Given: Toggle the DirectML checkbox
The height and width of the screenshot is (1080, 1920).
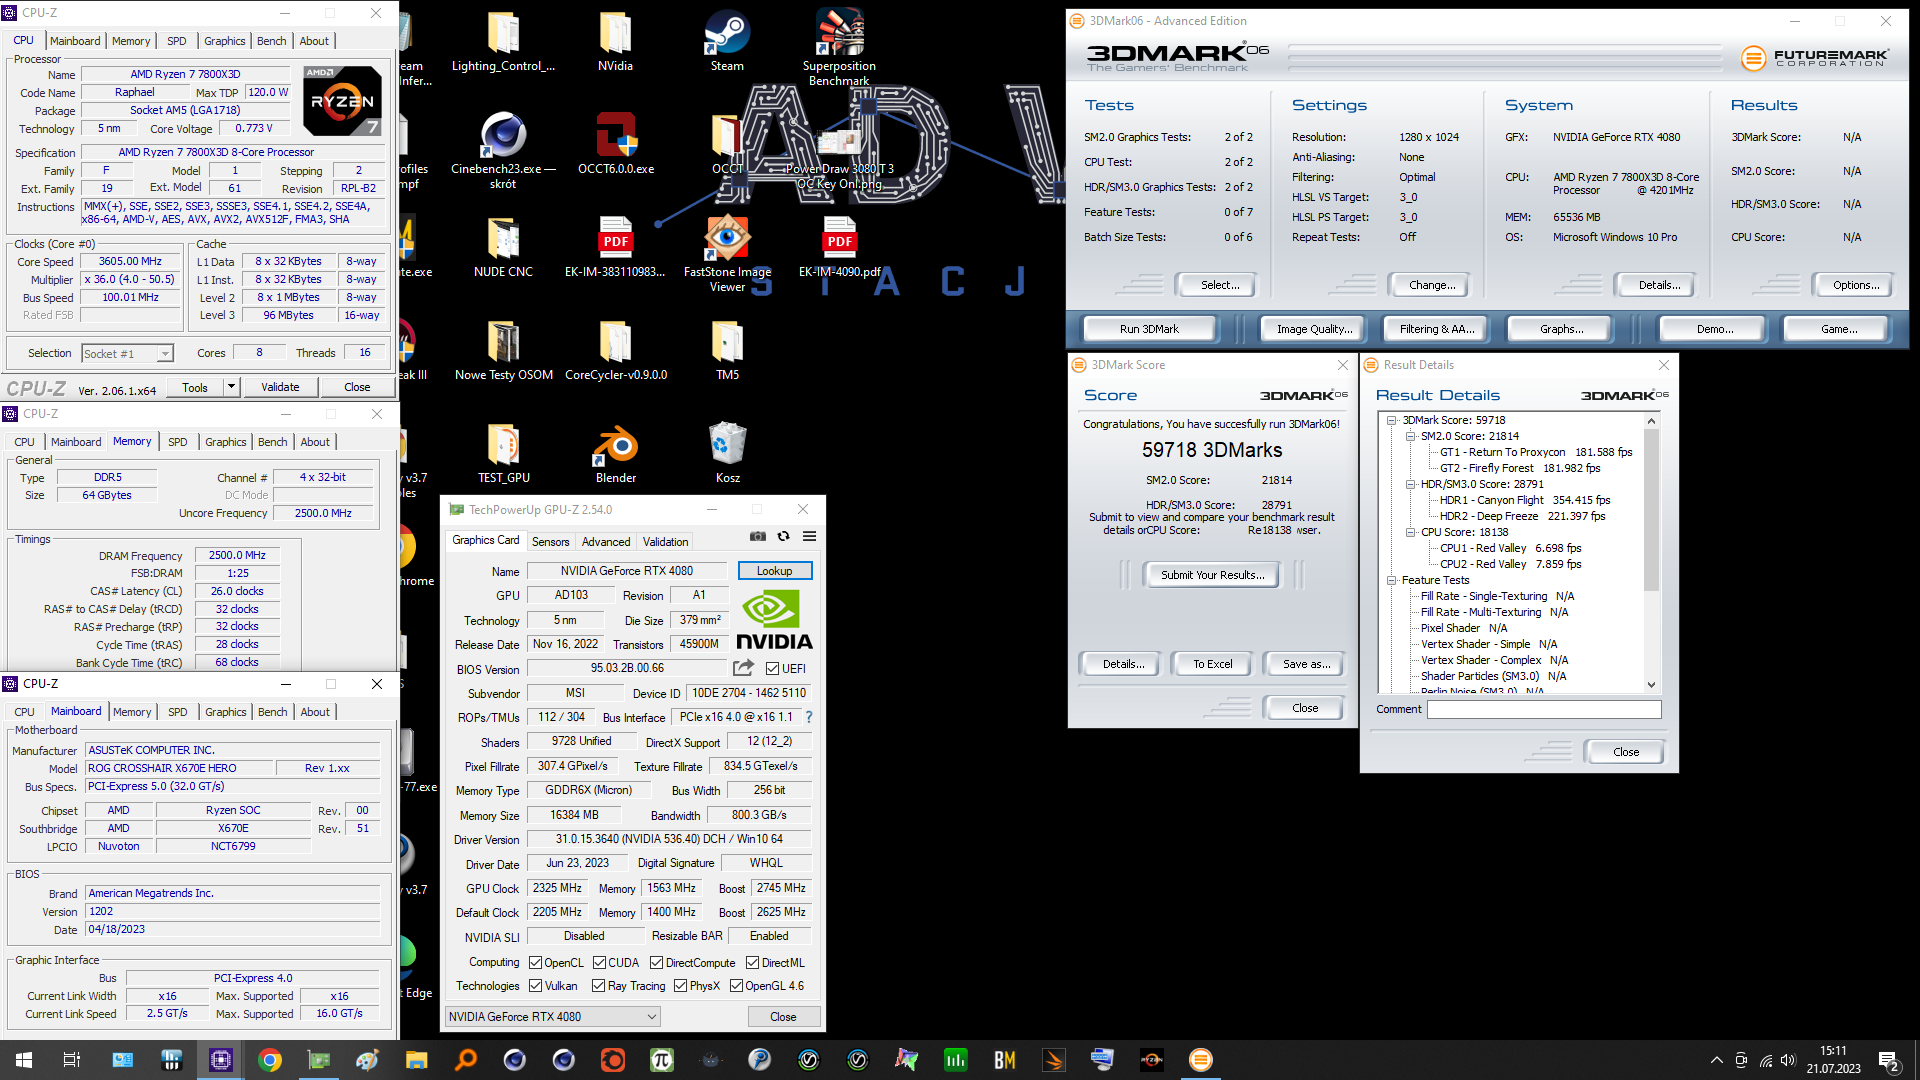Looking at the screenshot, I should pos(752,963).
